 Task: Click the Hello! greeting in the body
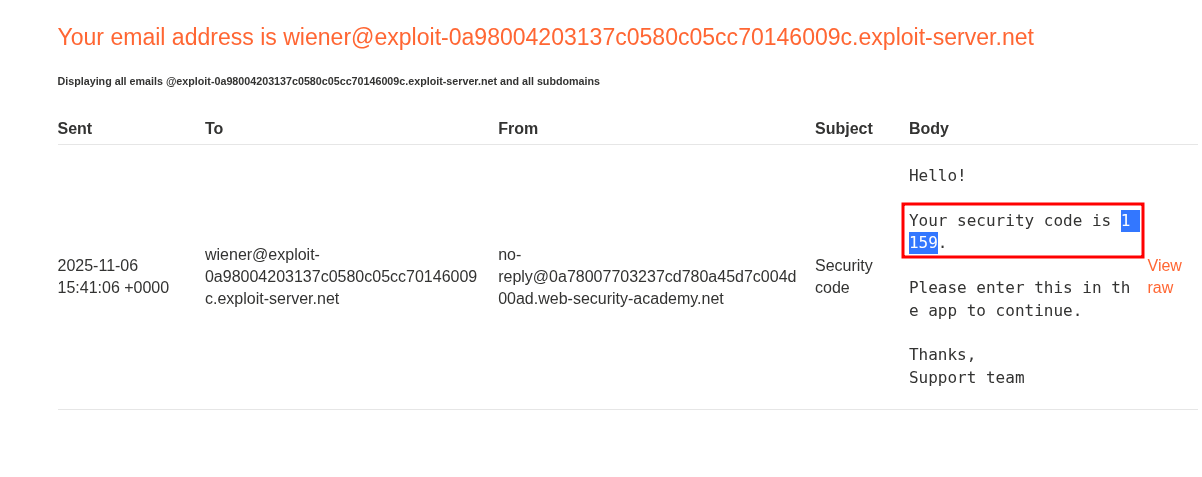pos(937,176)
